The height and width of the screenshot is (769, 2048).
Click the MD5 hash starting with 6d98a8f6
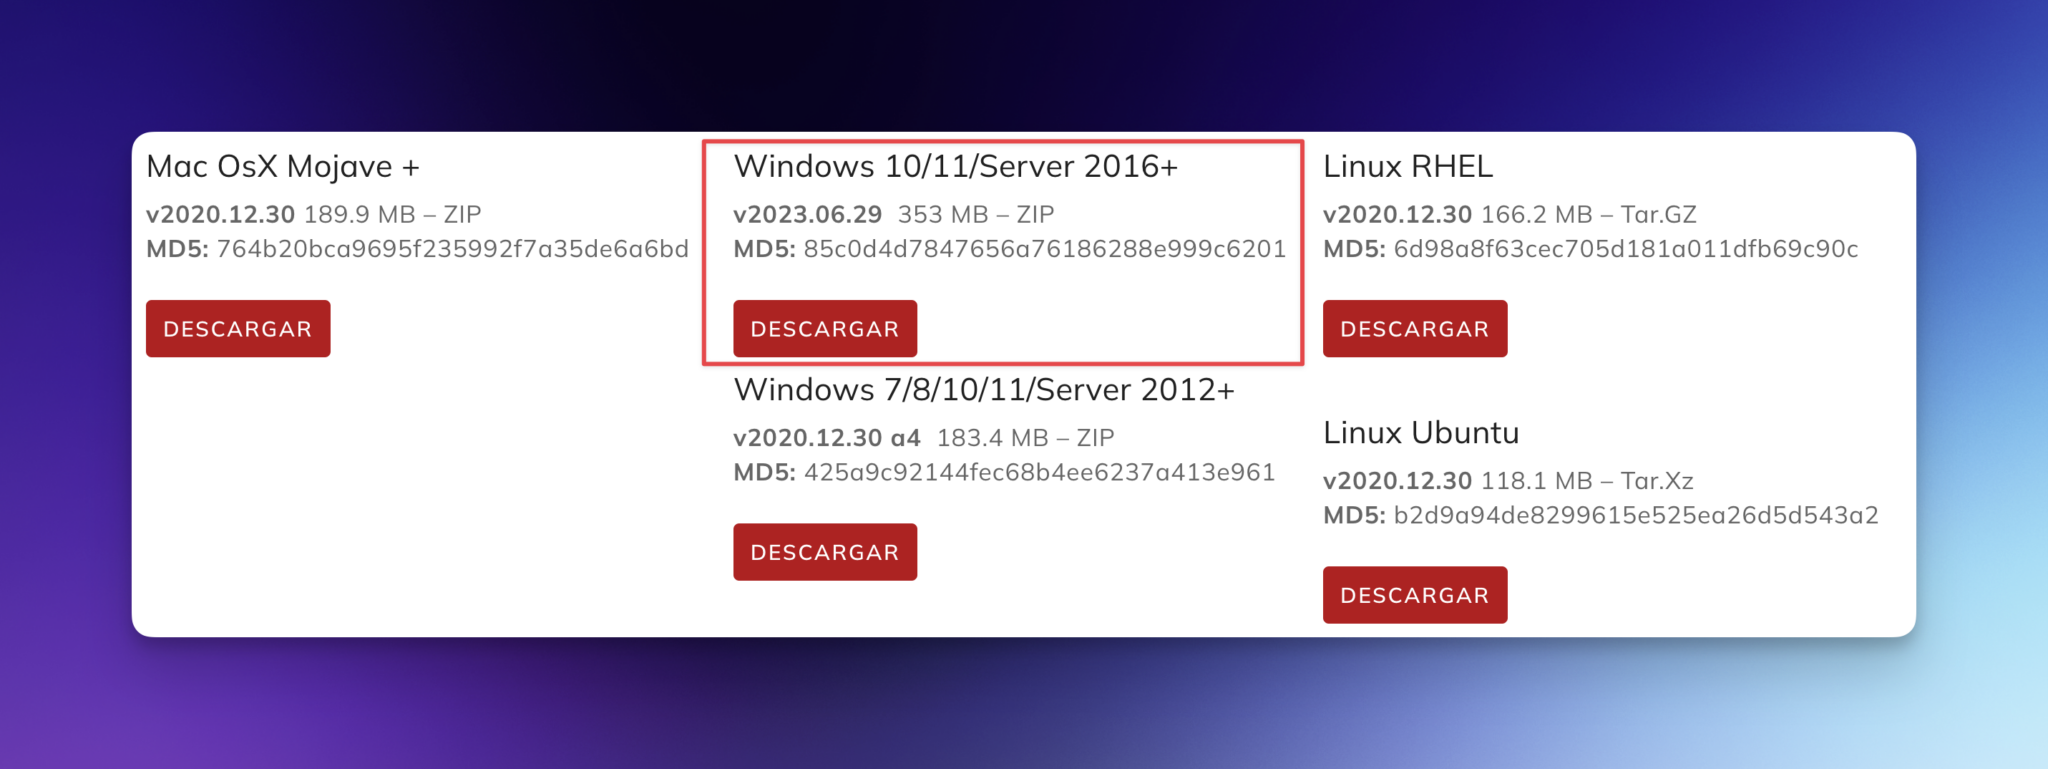1626,249
